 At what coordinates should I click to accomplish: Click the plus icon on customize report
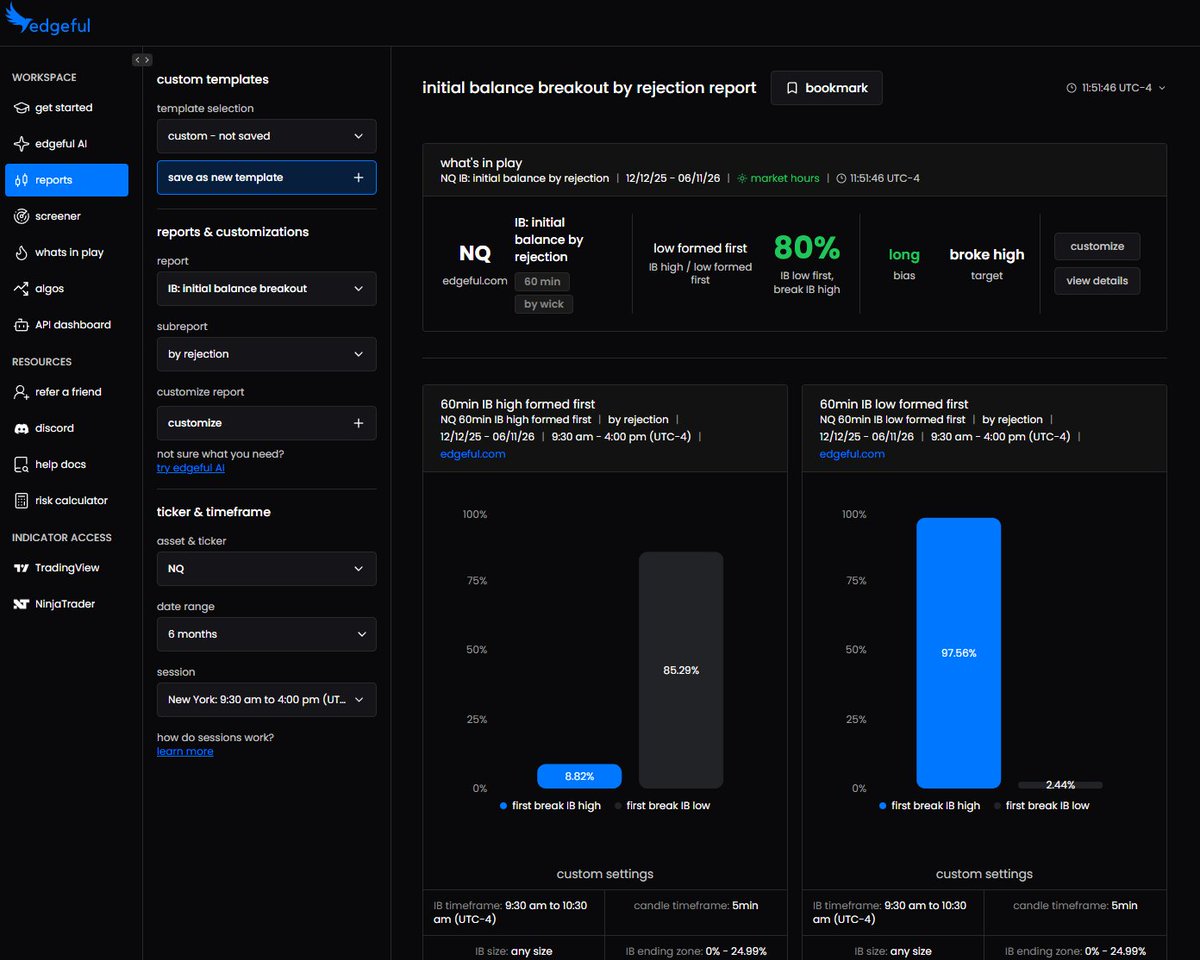(358, 423)
